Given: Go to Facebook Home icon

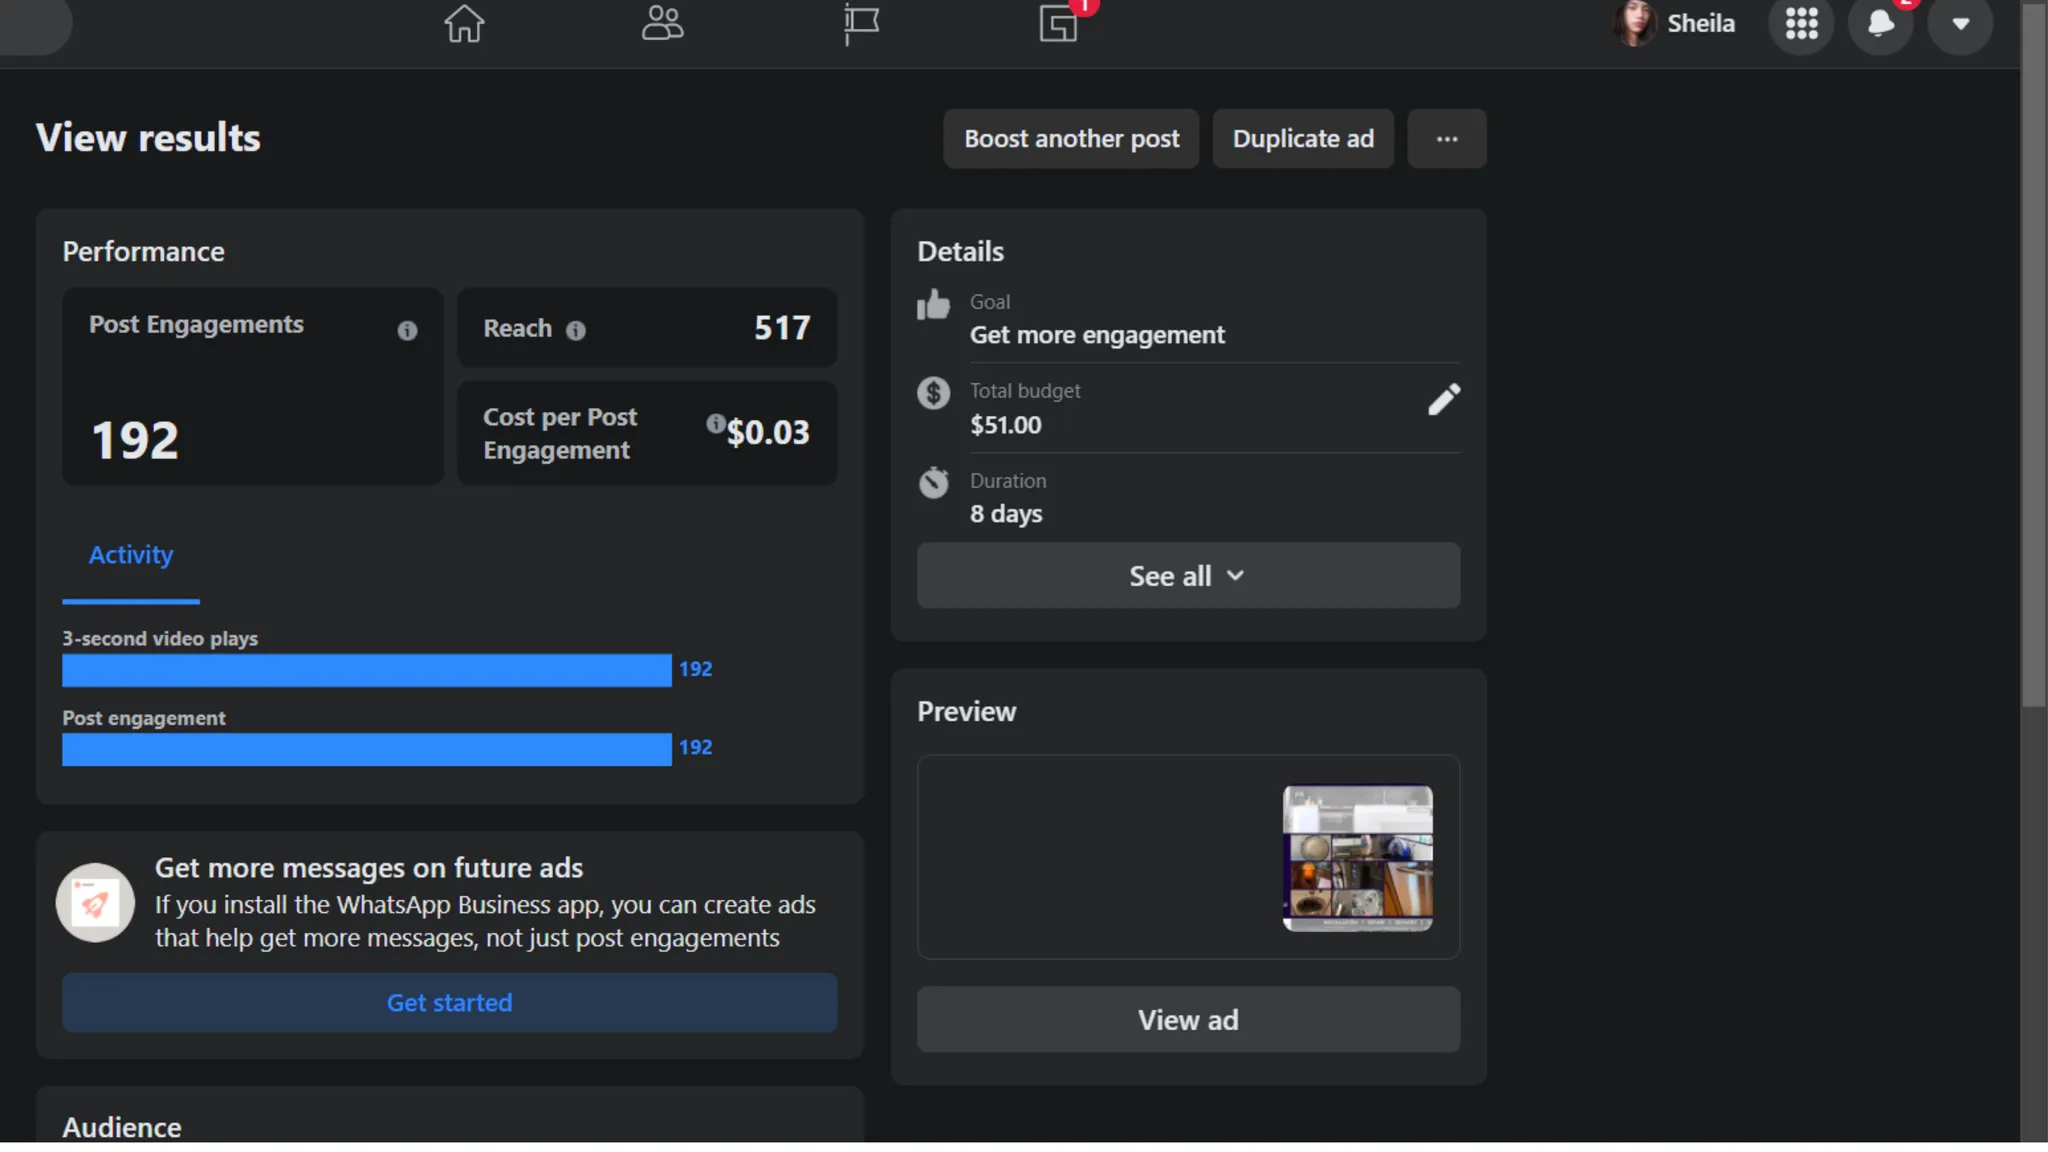Looking at the screenshot, I should [x=464, y=24].
